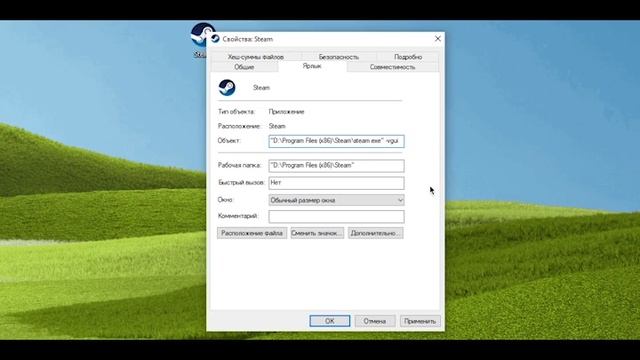Screen dimensions: 640x360
Task: Switch to the Общие tab
Action: [x=244, y=67]
